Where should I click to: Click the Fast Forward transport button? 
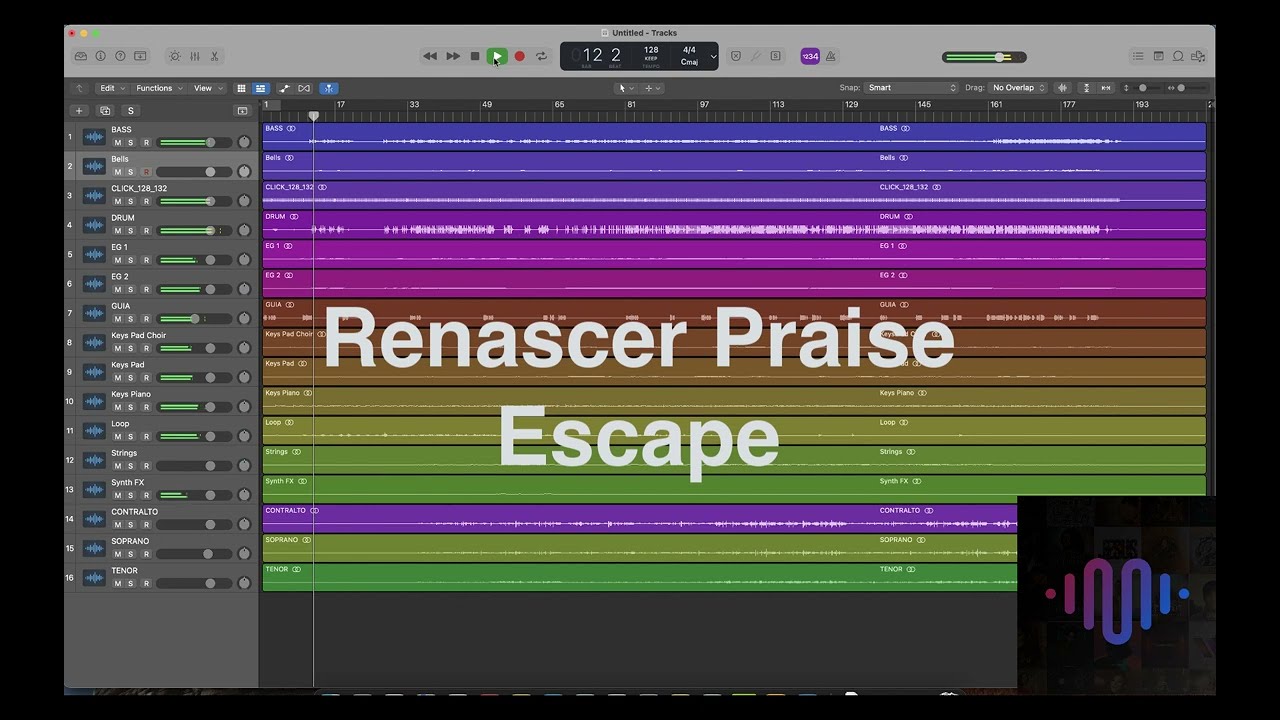pyautogui.click(x=453, y=56)
